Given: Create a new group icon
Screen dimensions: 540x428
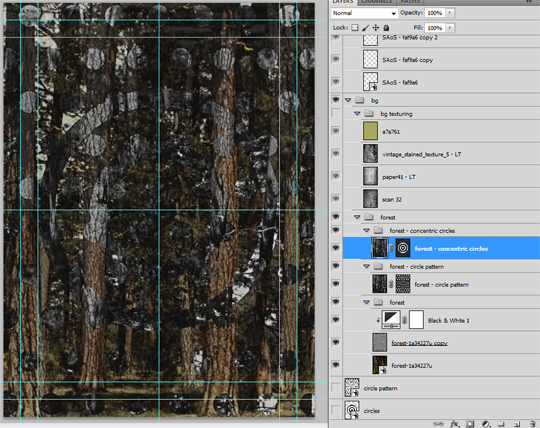Looking at the screenshot, I should (x=501, y=424).
